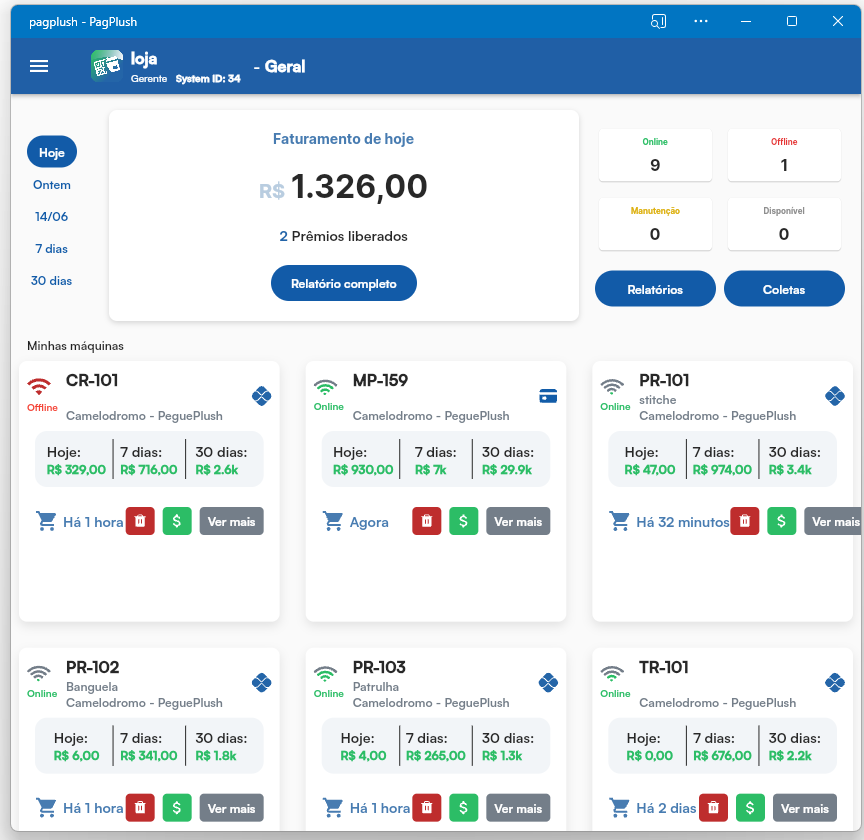Click the green dollar icon on MP-159

(x=463, y=521)
